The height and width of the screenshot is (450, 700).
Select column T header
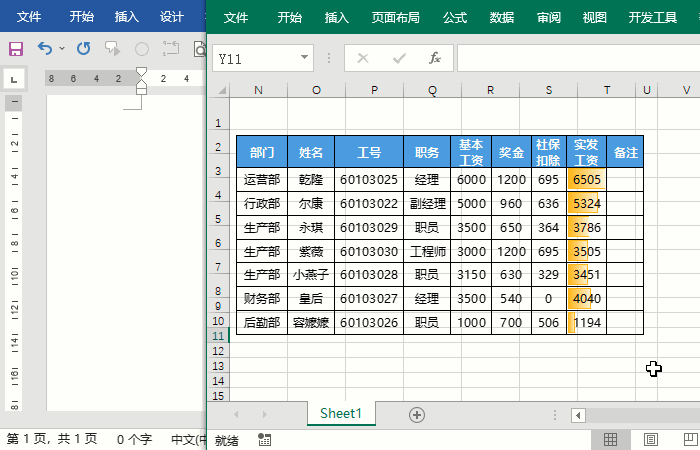(x=607, y=90)
